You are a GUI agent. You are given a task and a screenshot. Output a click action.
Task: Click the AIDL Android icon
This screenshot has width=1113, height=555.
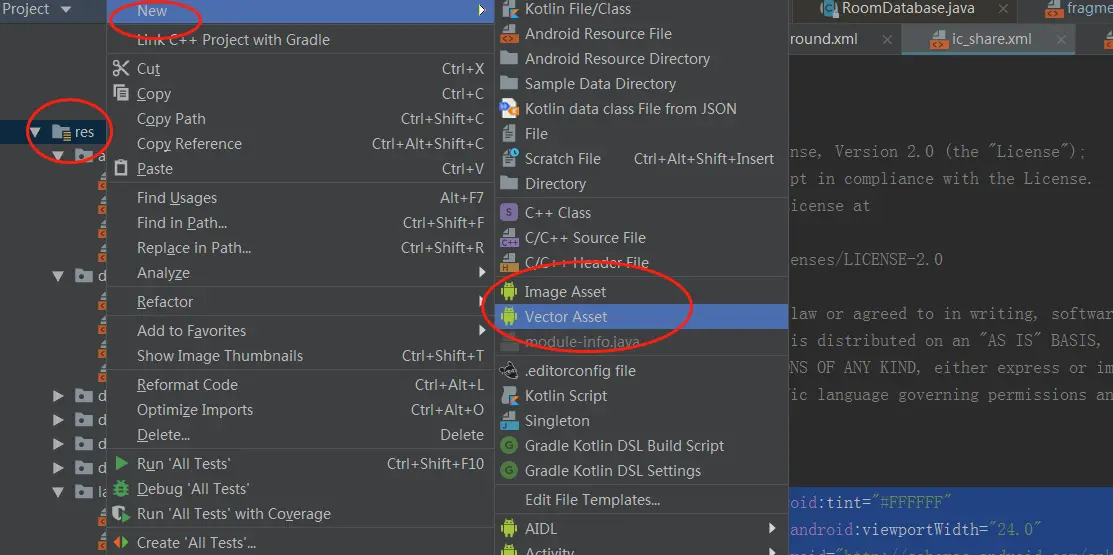[x=509, y=529]
